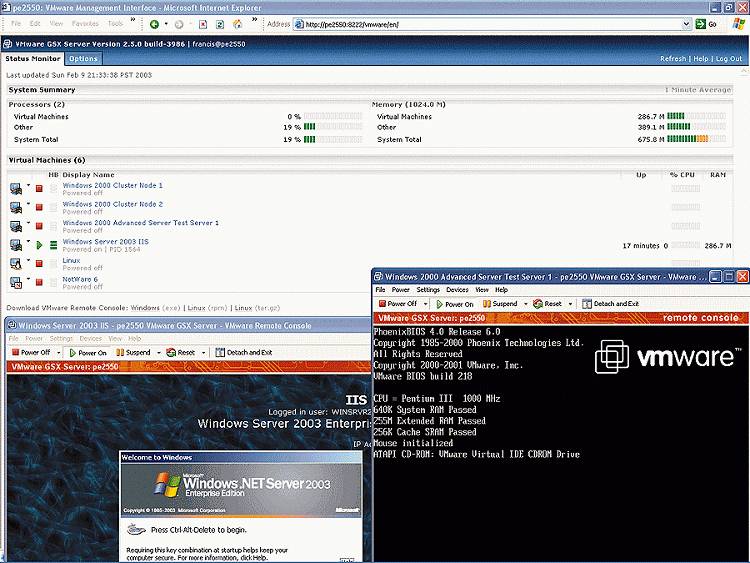
Task: Click Power On in Test Server 1 console
Action: [x=455, y=304]
